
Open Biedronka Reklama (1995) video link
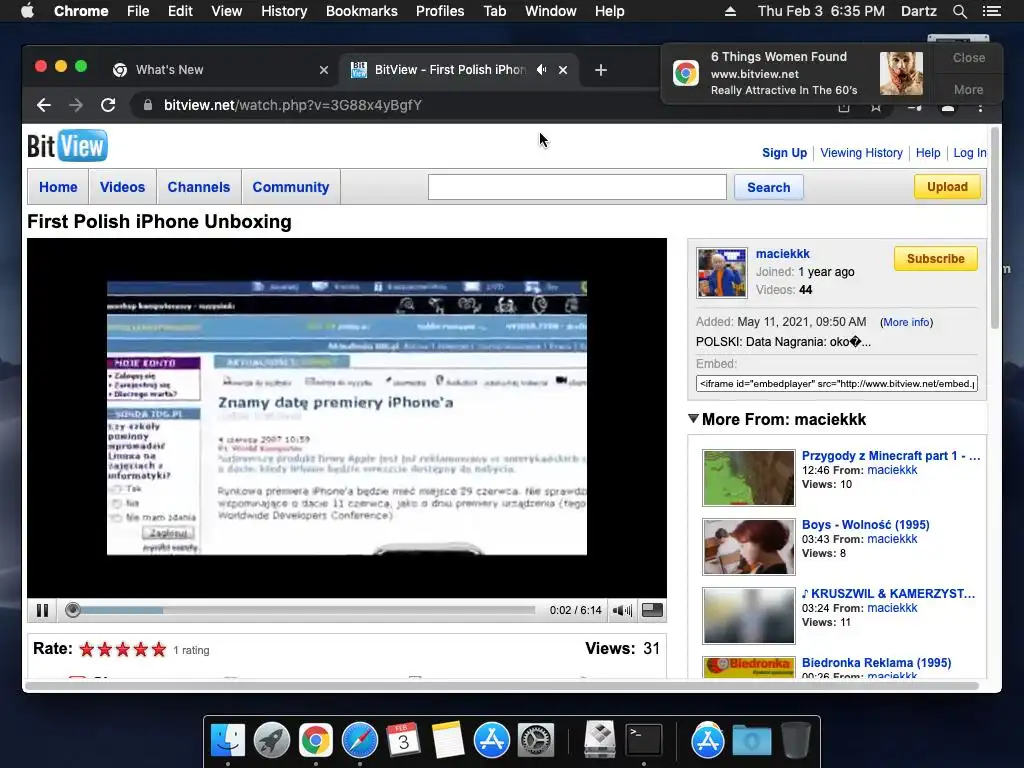point(876,662)
